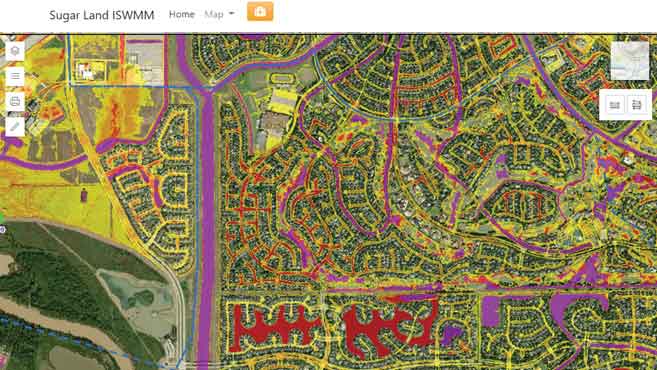Click the small circular icon at left map edge
Viewport: 657px width, 370px height.
click(x=3, y=229)
